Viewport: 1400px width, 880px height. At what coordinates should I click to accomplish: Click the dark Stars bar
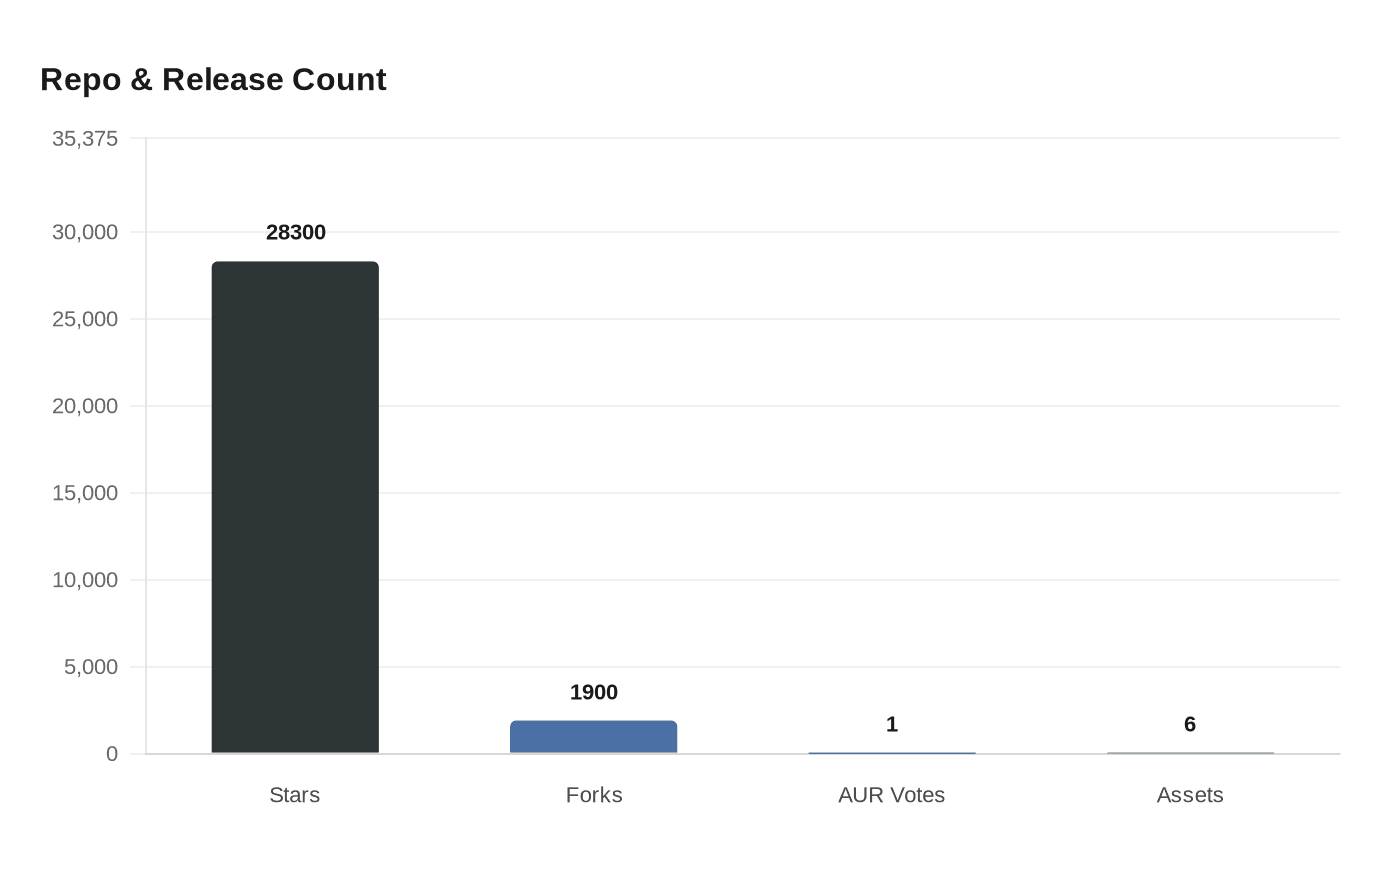tap(295, 507)
